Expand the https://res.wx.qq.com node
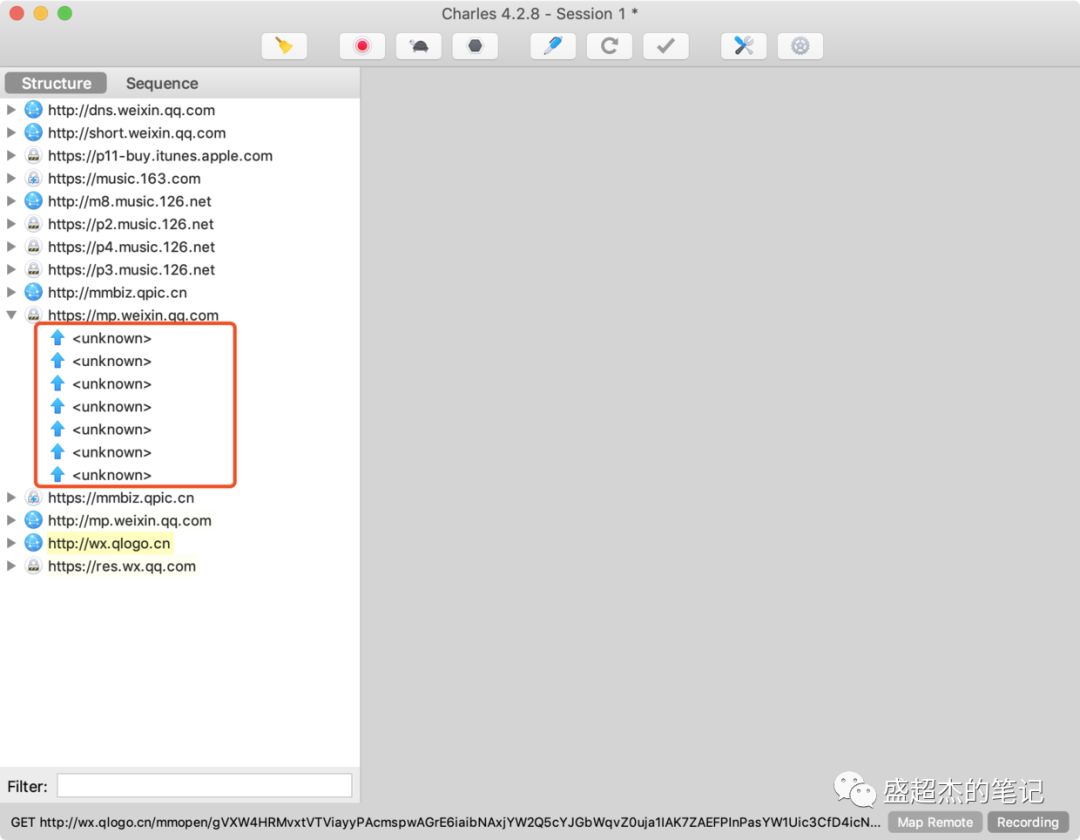Image resolution: width=1080 pixels, height=840 pixels. 11,565
